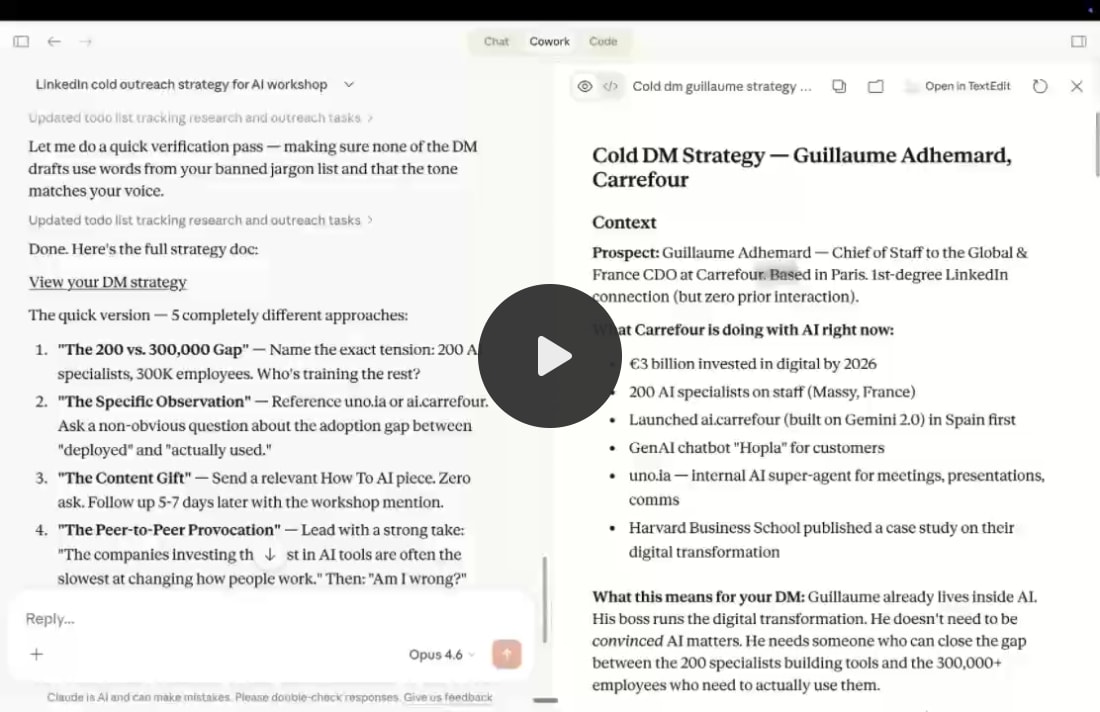The image size is (1100, 712).
Task: Copy the document with the copy icon
Action: coord(839,86)
